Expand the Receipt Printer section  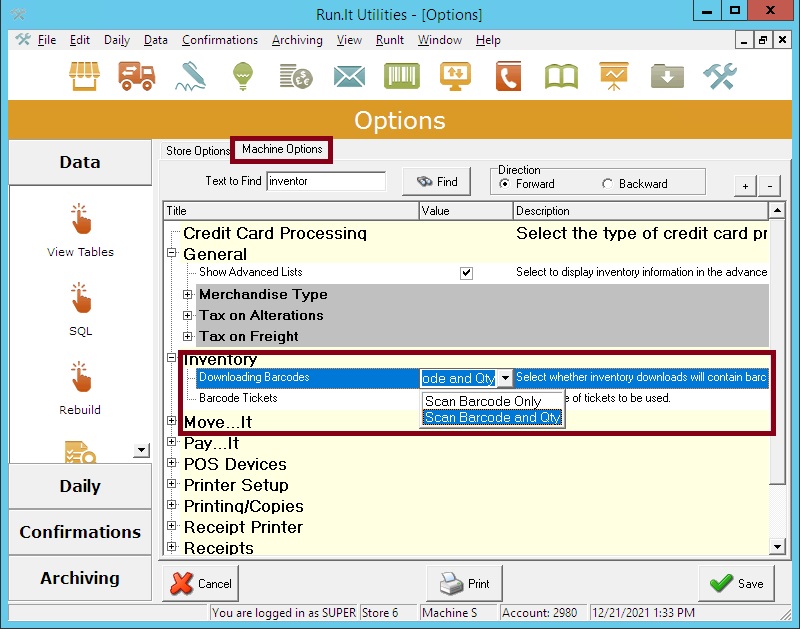pyautogui.click(x=172, y=526)
